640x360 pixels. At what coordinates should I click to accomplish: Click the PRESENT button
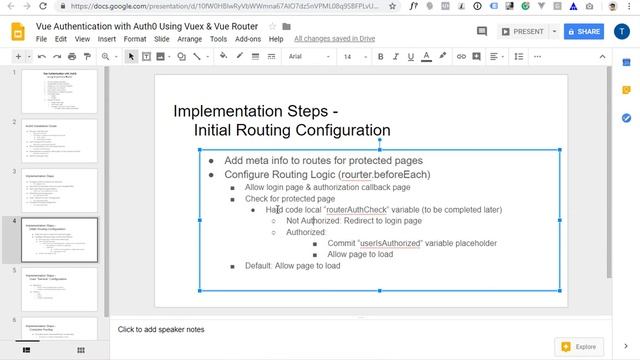[x=523, y=31]
